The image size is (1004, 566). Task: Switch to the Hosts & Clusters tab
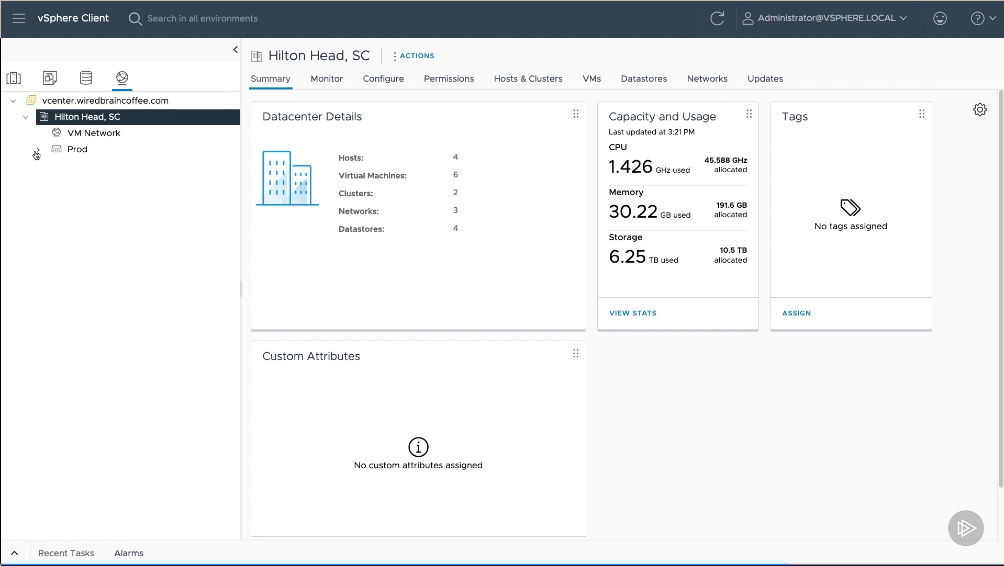point(527,79)
